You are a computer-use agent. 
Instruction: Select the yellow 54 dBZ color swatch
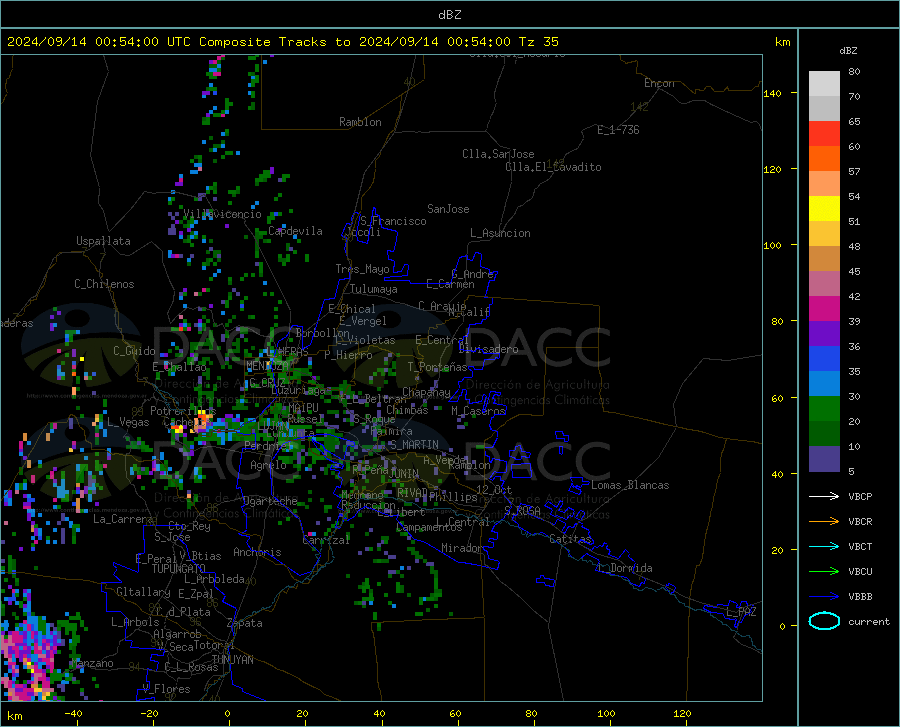point(824,209)
